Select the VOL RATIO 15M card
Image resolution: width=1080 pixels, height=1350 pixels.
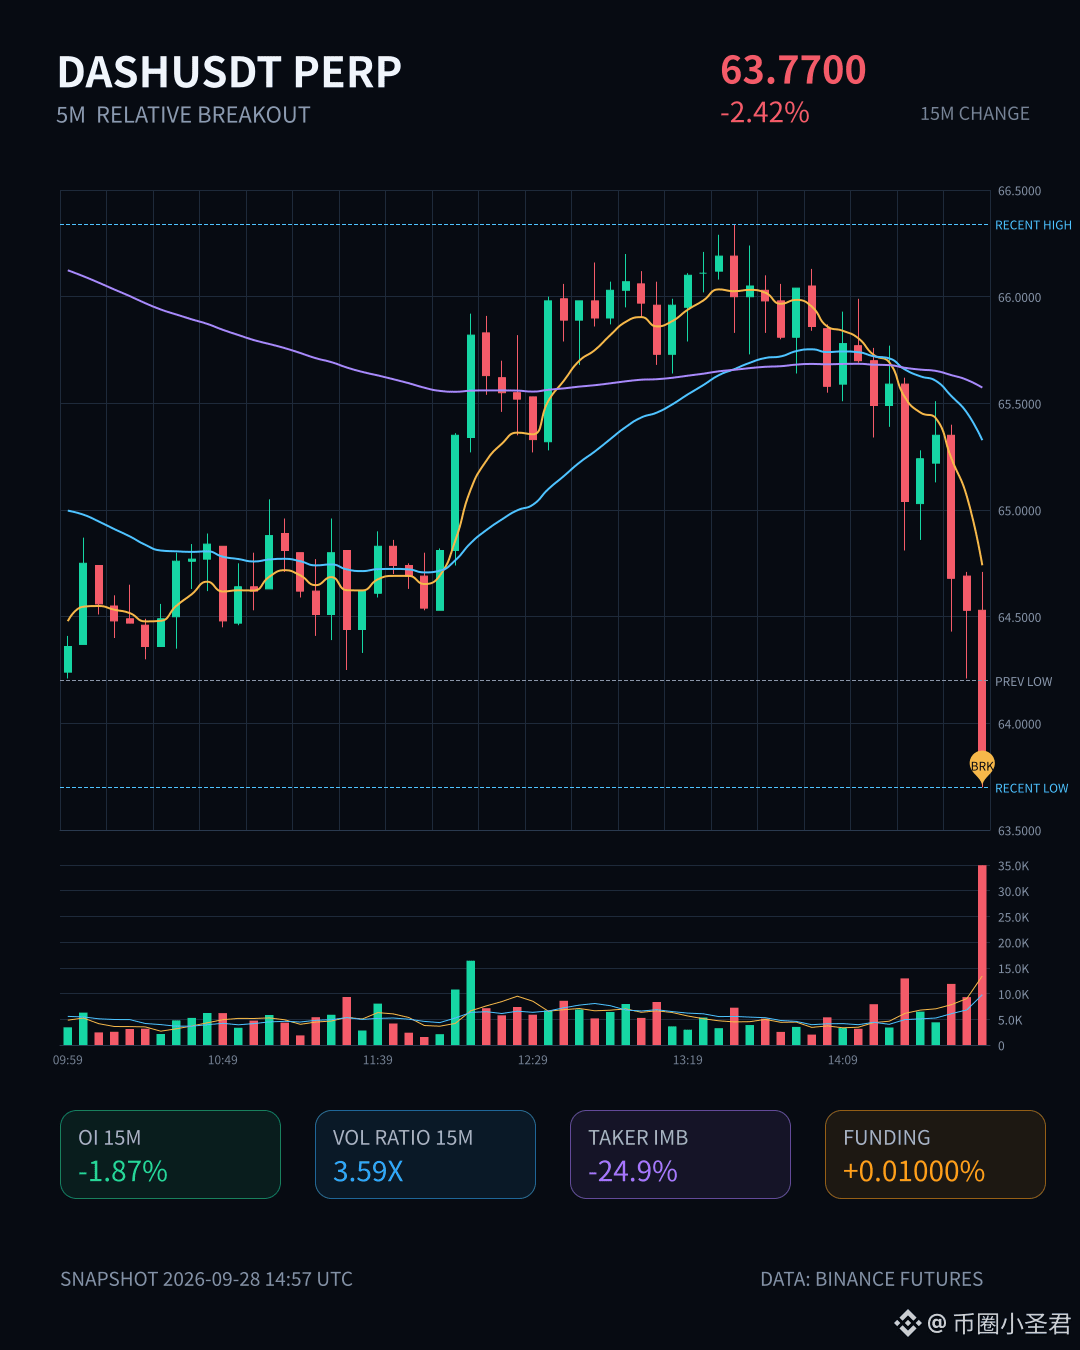pyautogui.click(x=425, y=1154)
